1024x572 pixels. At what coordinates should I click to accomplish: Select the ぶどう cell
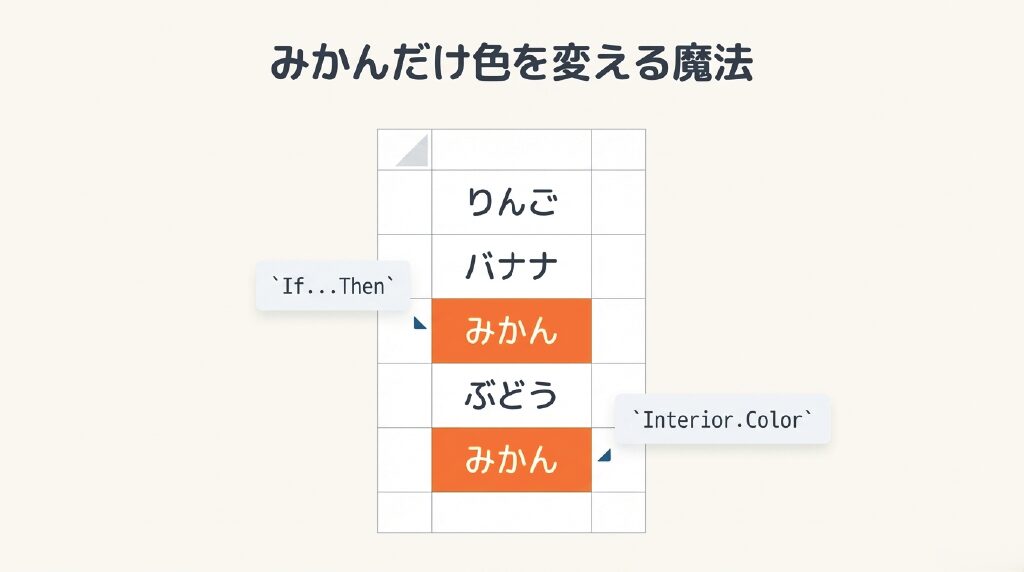[x=512, y=395]
